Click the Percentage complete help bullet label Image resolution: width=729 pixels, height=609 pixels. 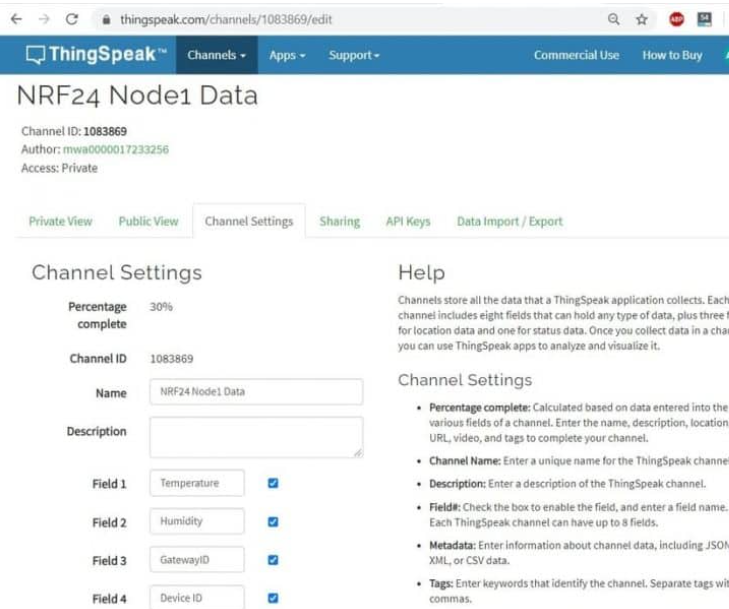(x=479, y=408)
